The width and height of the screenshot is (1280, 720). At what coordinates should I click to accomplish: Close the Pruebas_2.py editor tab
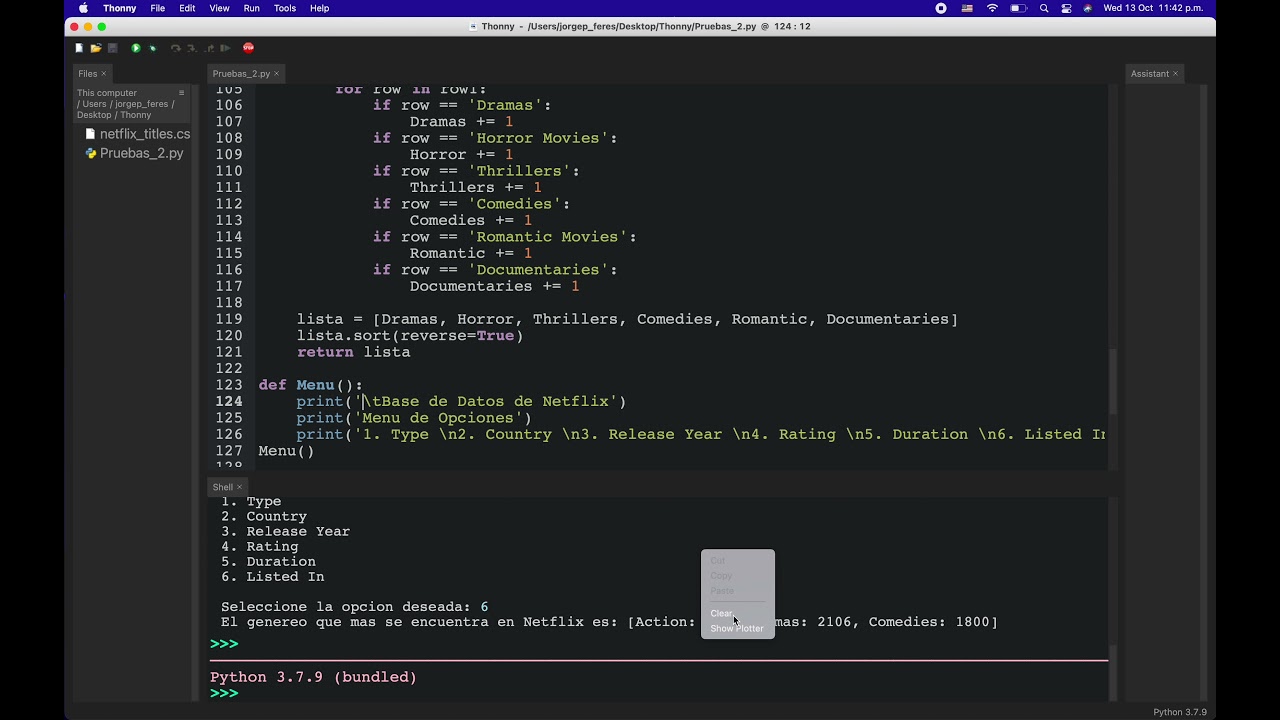(x=276, y=74)
